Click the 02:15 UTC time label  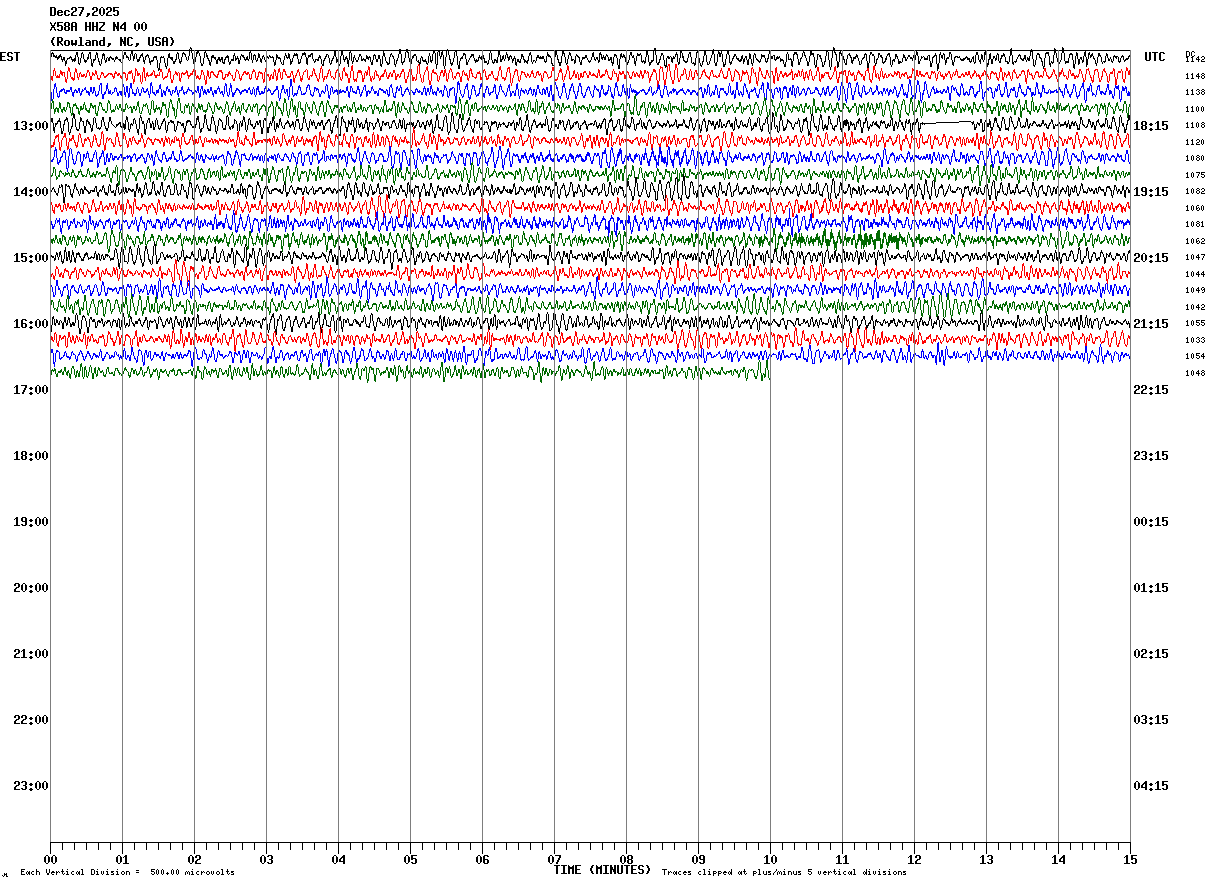click(x=1151, y=654)
